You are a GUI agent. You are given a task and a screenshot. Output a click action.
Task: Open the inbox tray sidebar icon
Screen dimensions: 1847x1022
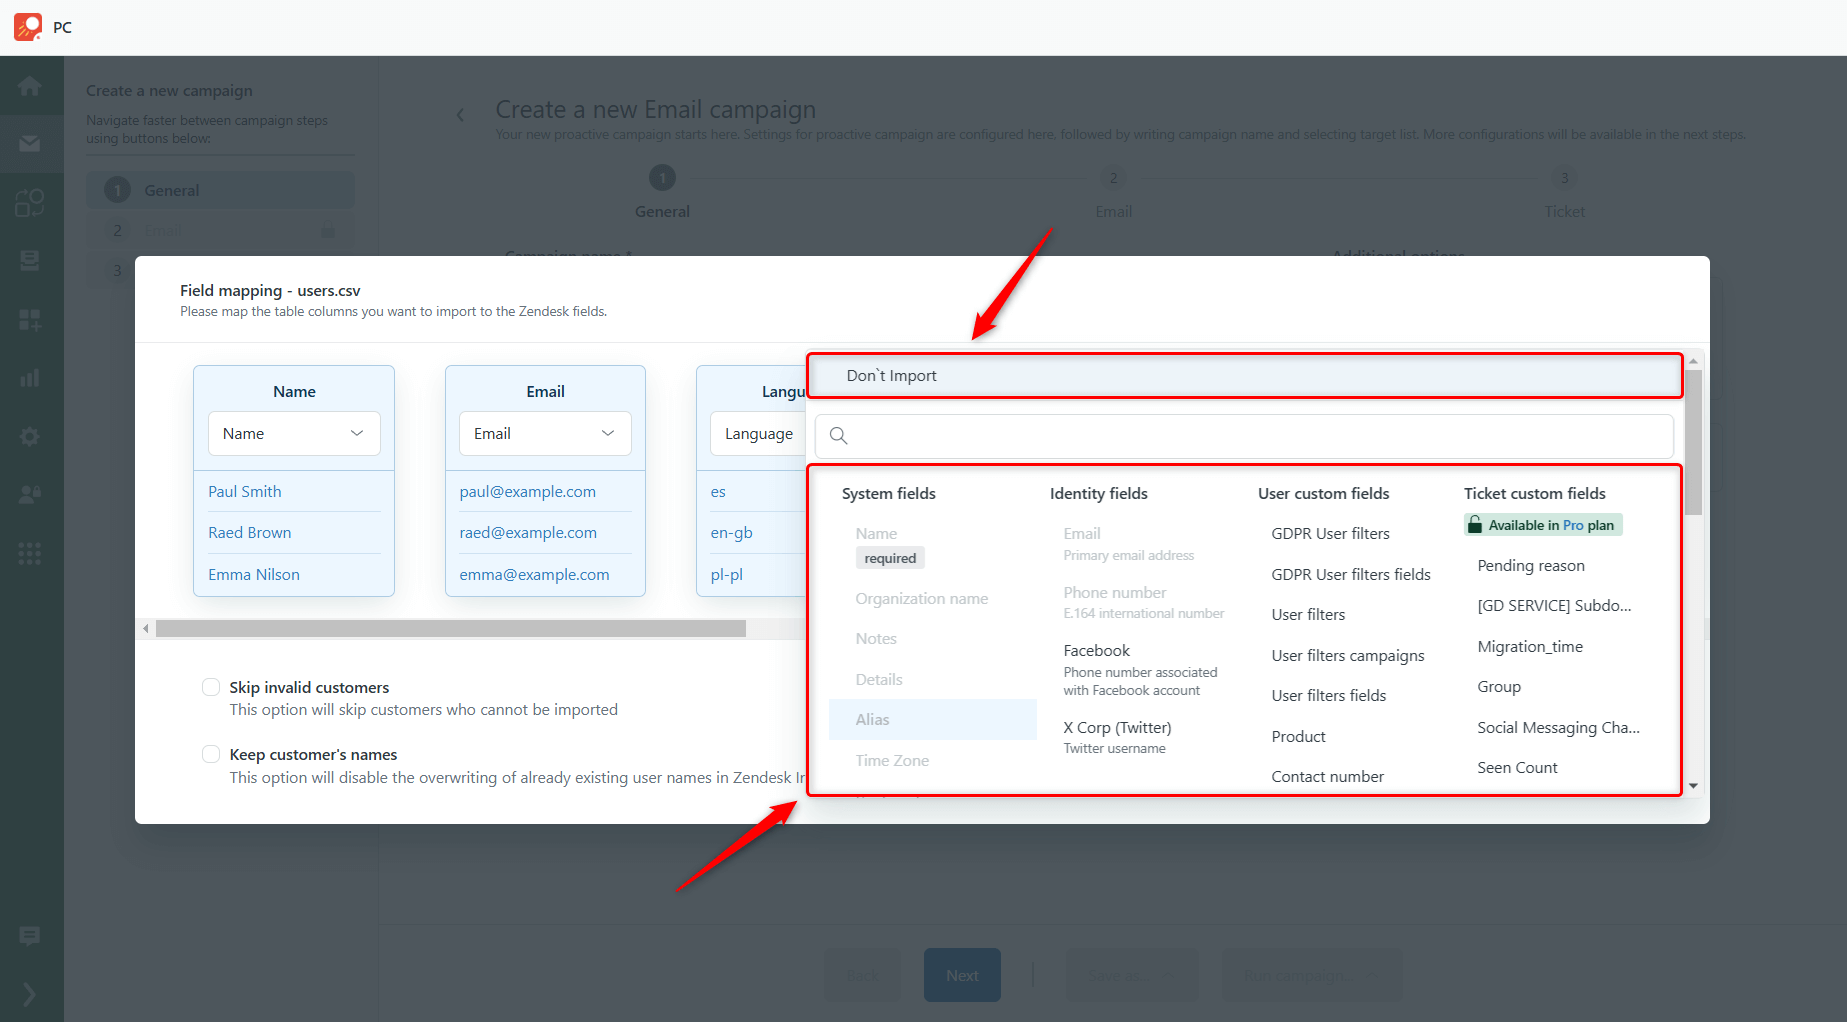[x=30, y=261]
